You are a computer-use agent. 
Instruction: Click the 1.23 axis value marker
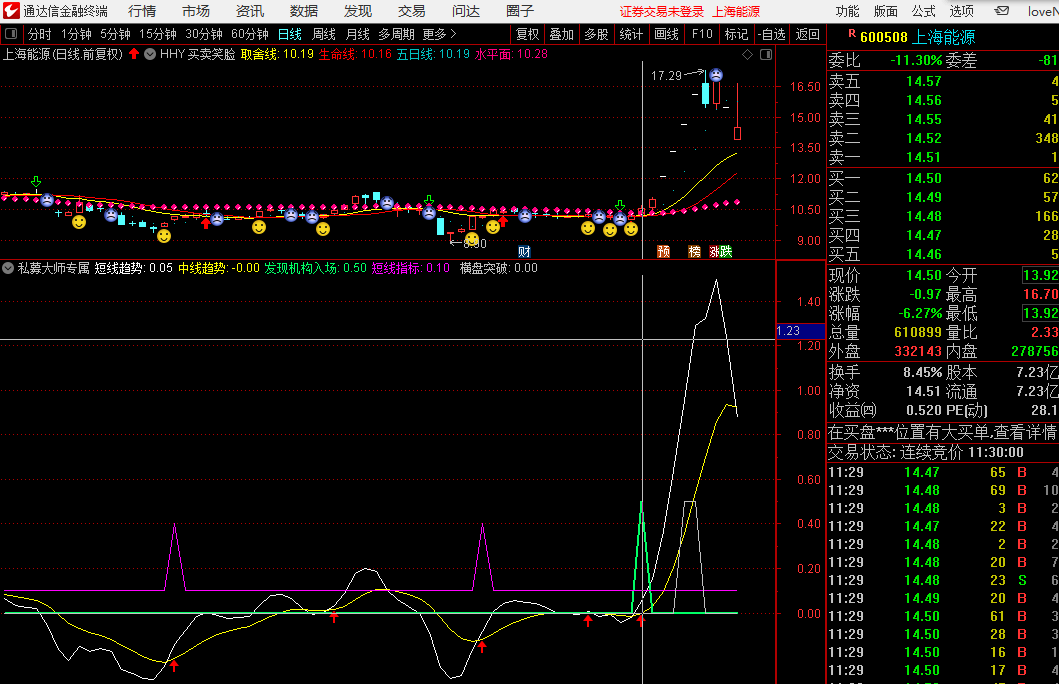(x=800, y=331)
